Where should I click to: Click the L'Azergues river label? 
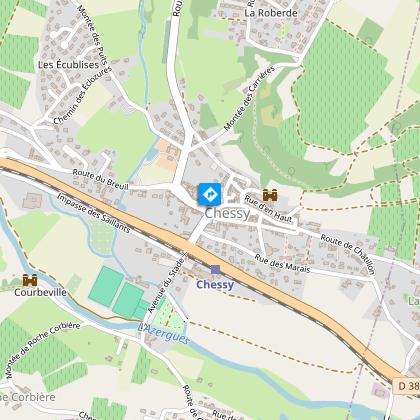pos(164,333)
